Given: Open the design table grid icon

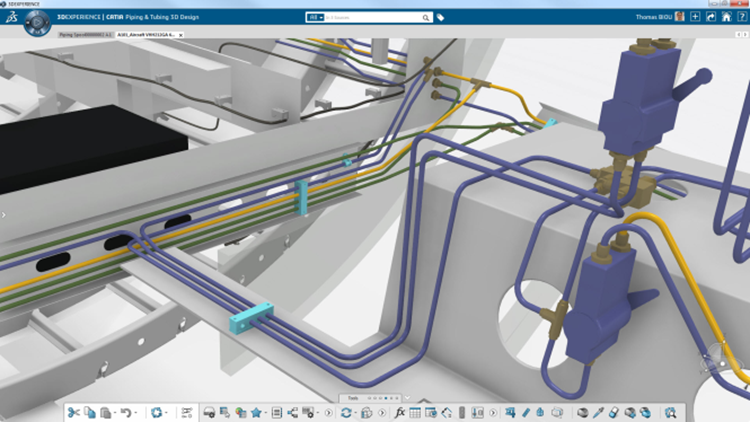Looking at the screenshot, I should point(416,412).
